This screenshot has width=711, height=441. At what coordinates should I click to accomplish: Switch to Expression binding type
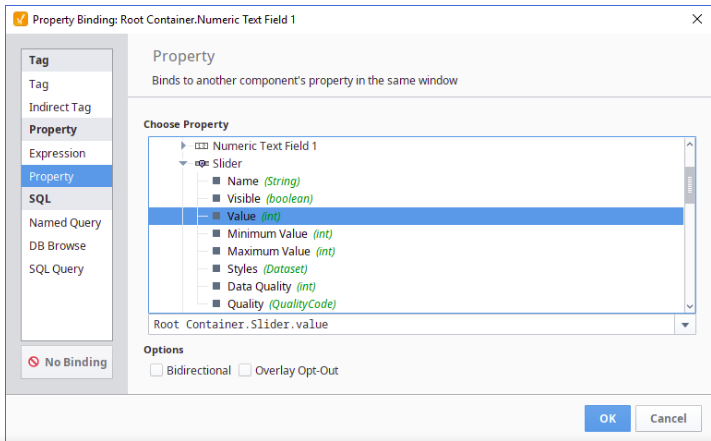57,153
